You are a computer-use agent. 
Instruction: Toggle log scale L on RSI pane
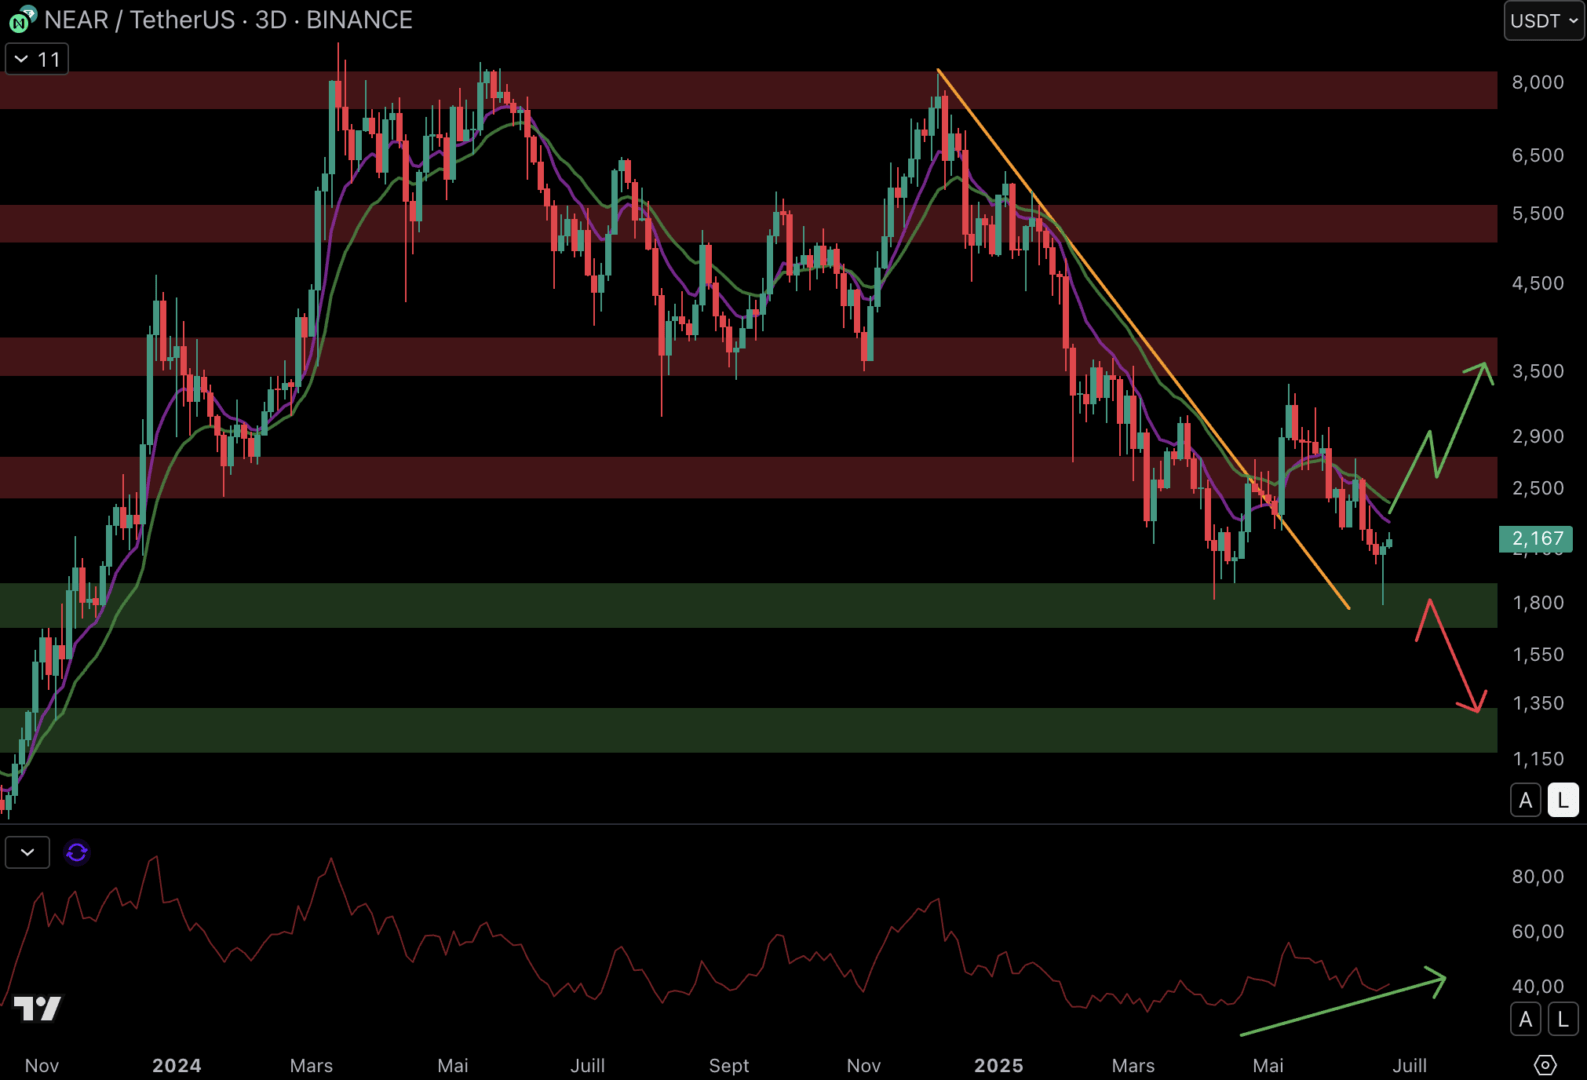tap(1563, 1019)
